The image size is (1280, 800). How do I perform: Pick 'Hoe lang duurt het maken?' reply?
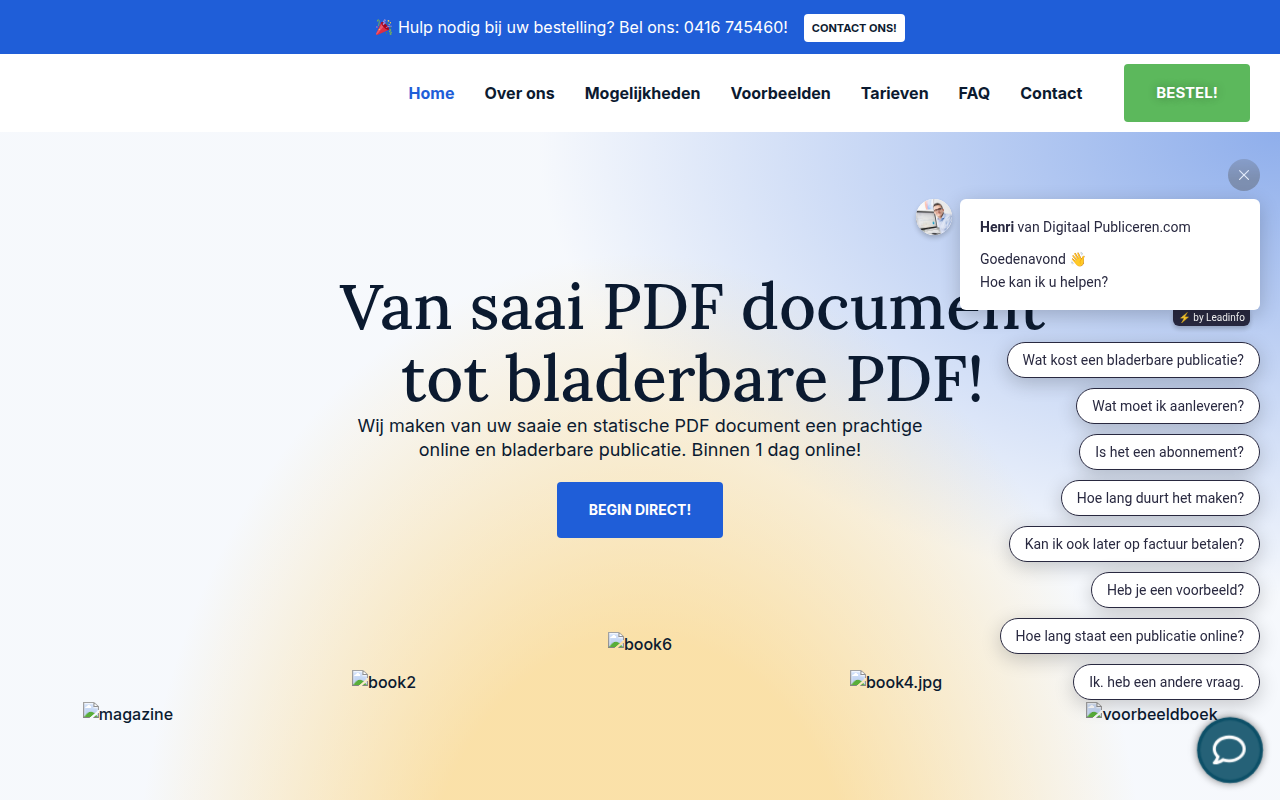pos(1160,498)
